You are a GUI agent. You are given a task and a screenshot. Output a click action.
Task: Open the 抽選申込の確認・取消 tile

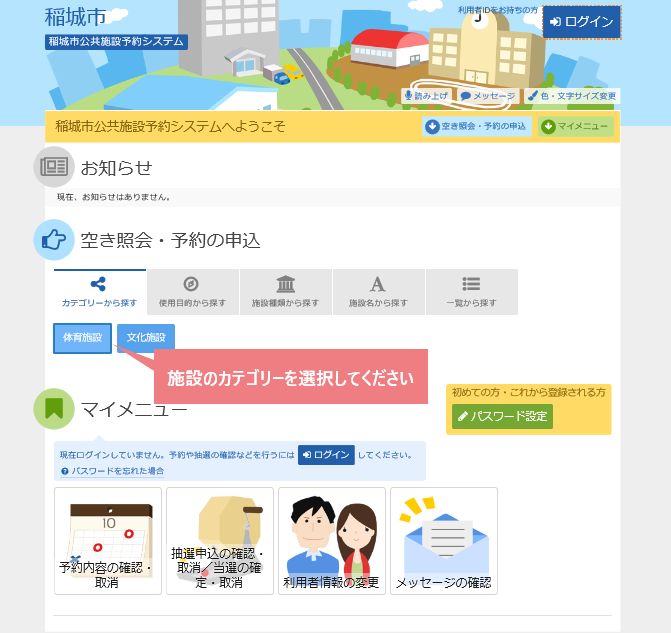(220, 541)
